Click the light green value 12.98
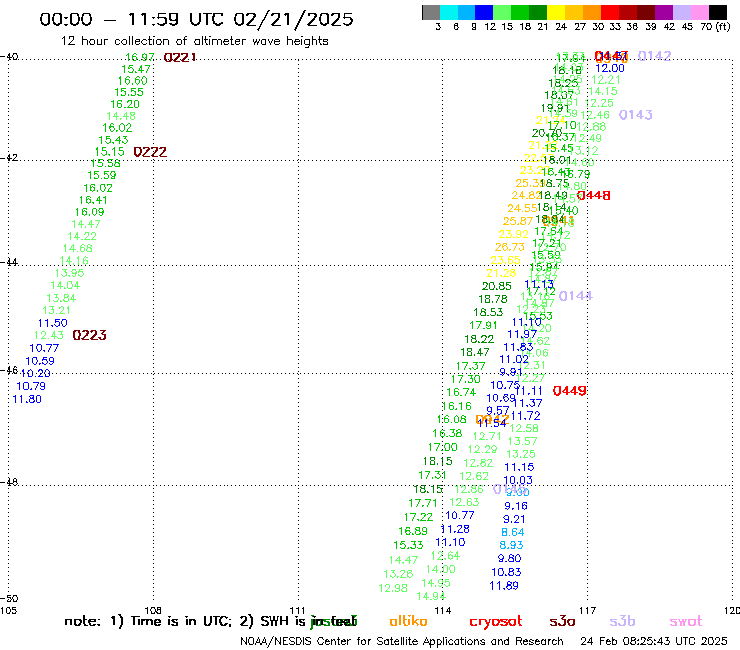 click(393, 588)
